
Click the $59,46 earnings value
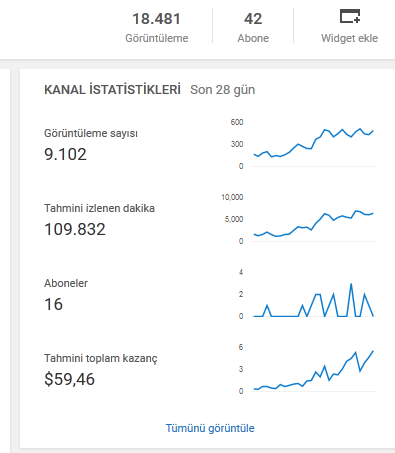tap(69, 379)
